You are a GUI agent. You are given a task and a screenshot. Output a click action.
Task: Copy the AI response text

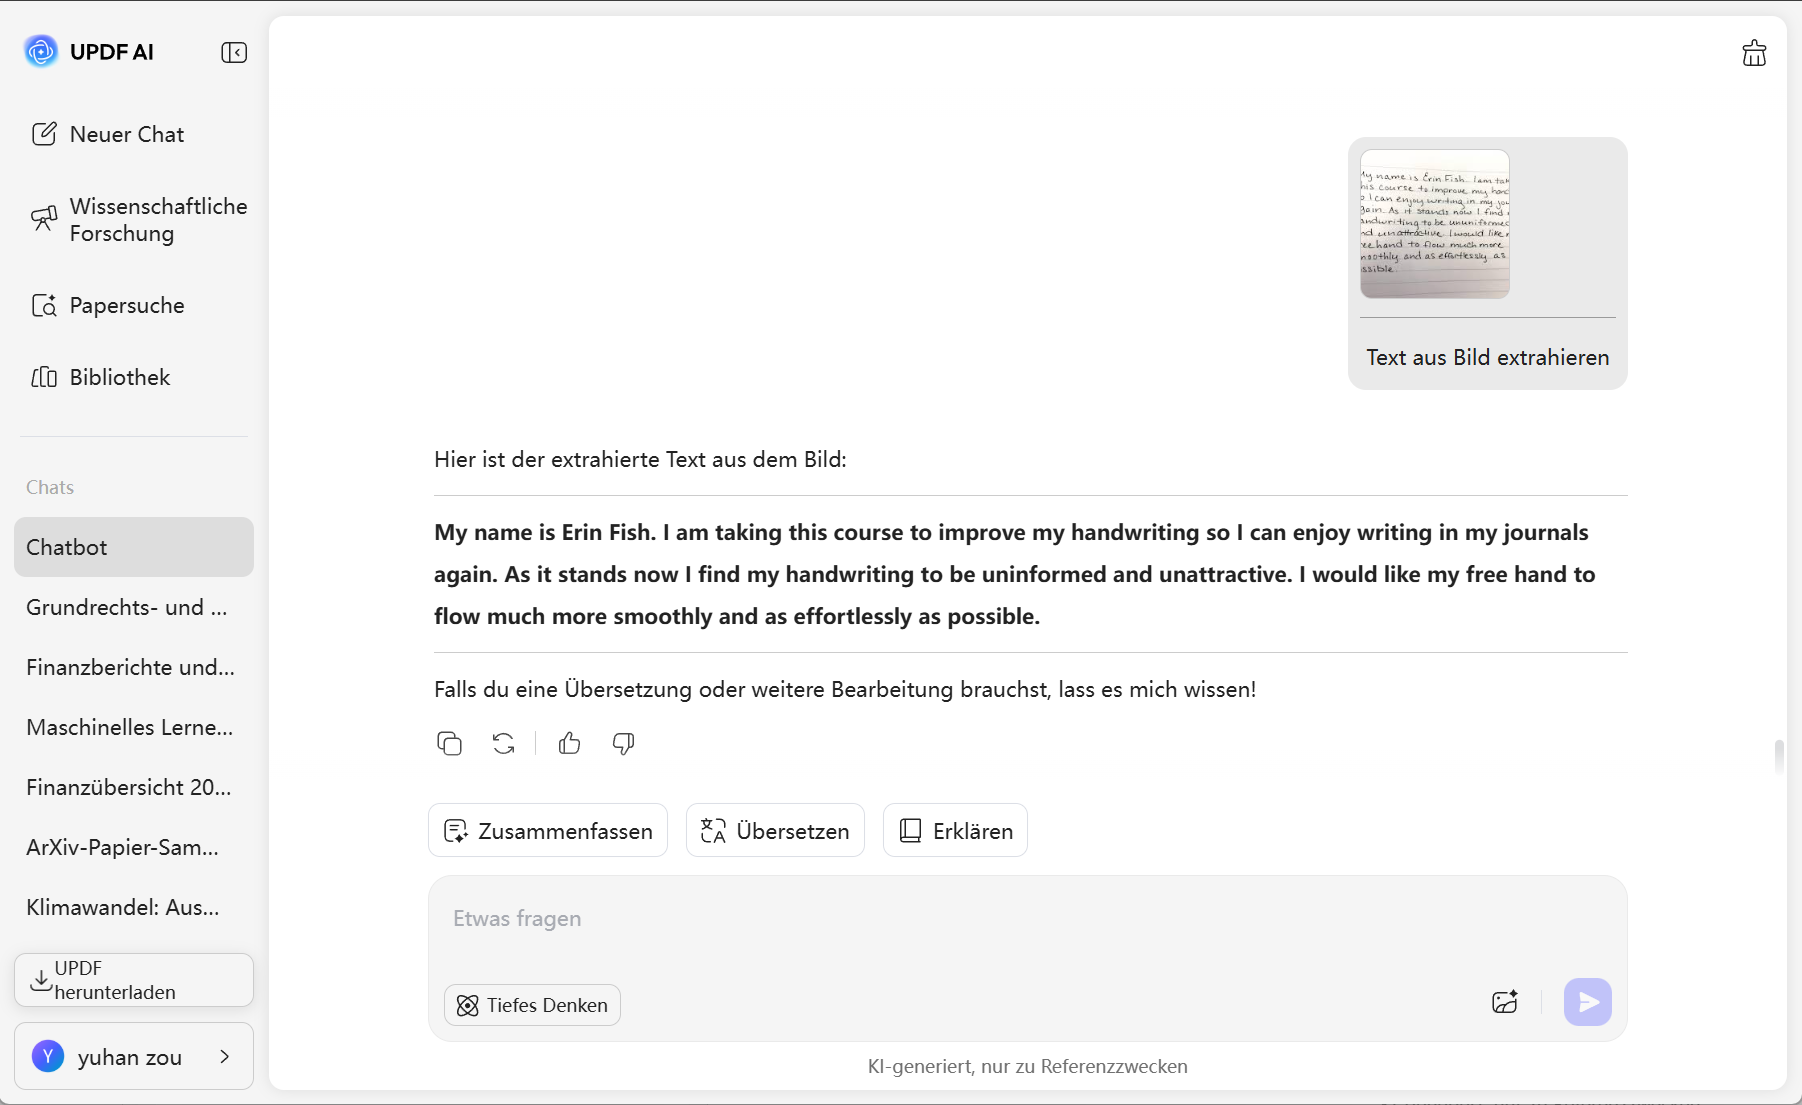[x=450, y=743]
